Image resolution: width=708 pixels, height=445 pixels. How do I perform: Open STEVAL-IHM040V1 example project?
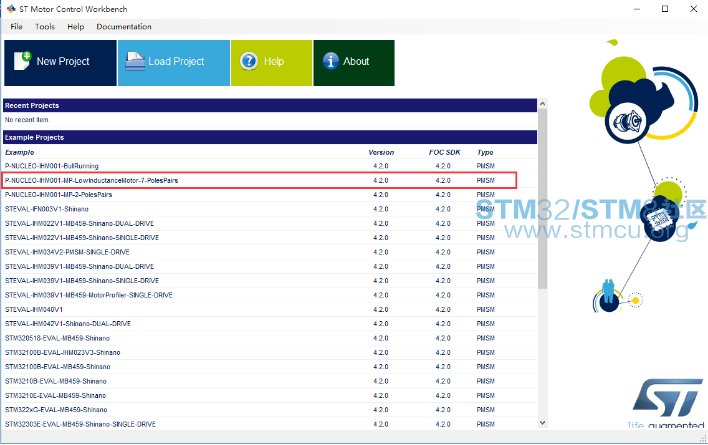34,309
